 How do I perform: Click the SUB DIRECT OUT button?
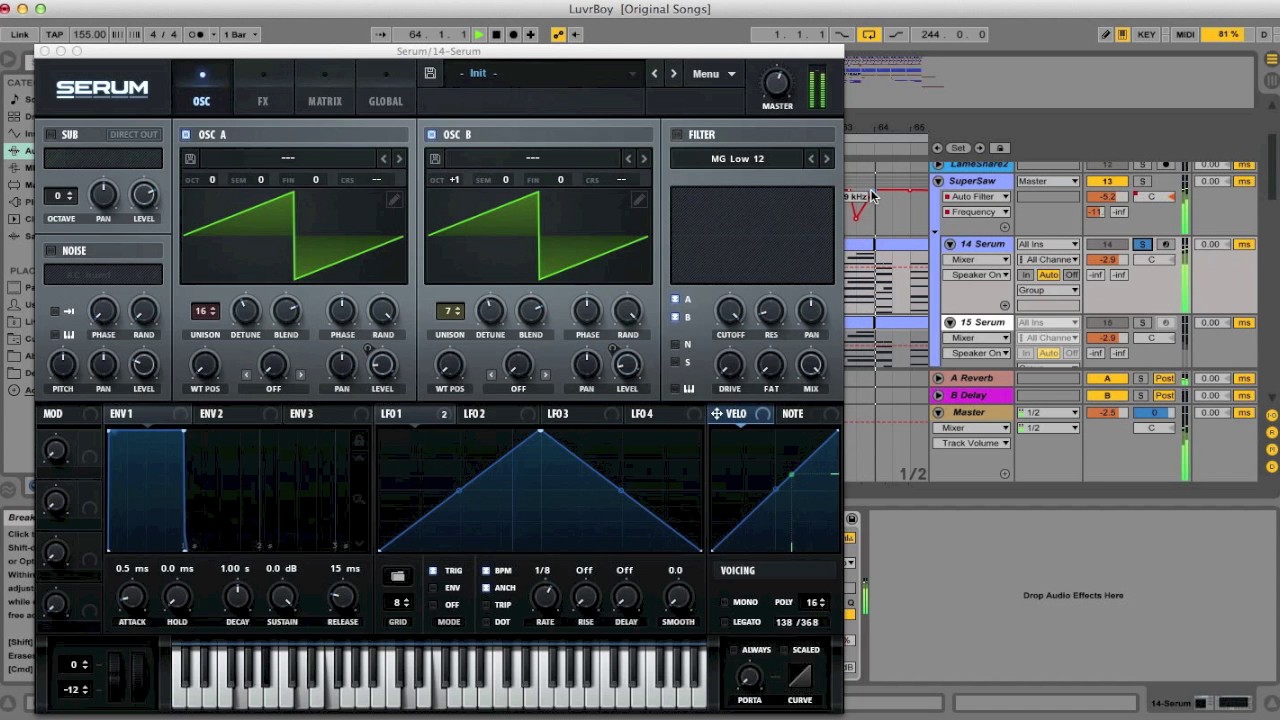pos(133,134)
